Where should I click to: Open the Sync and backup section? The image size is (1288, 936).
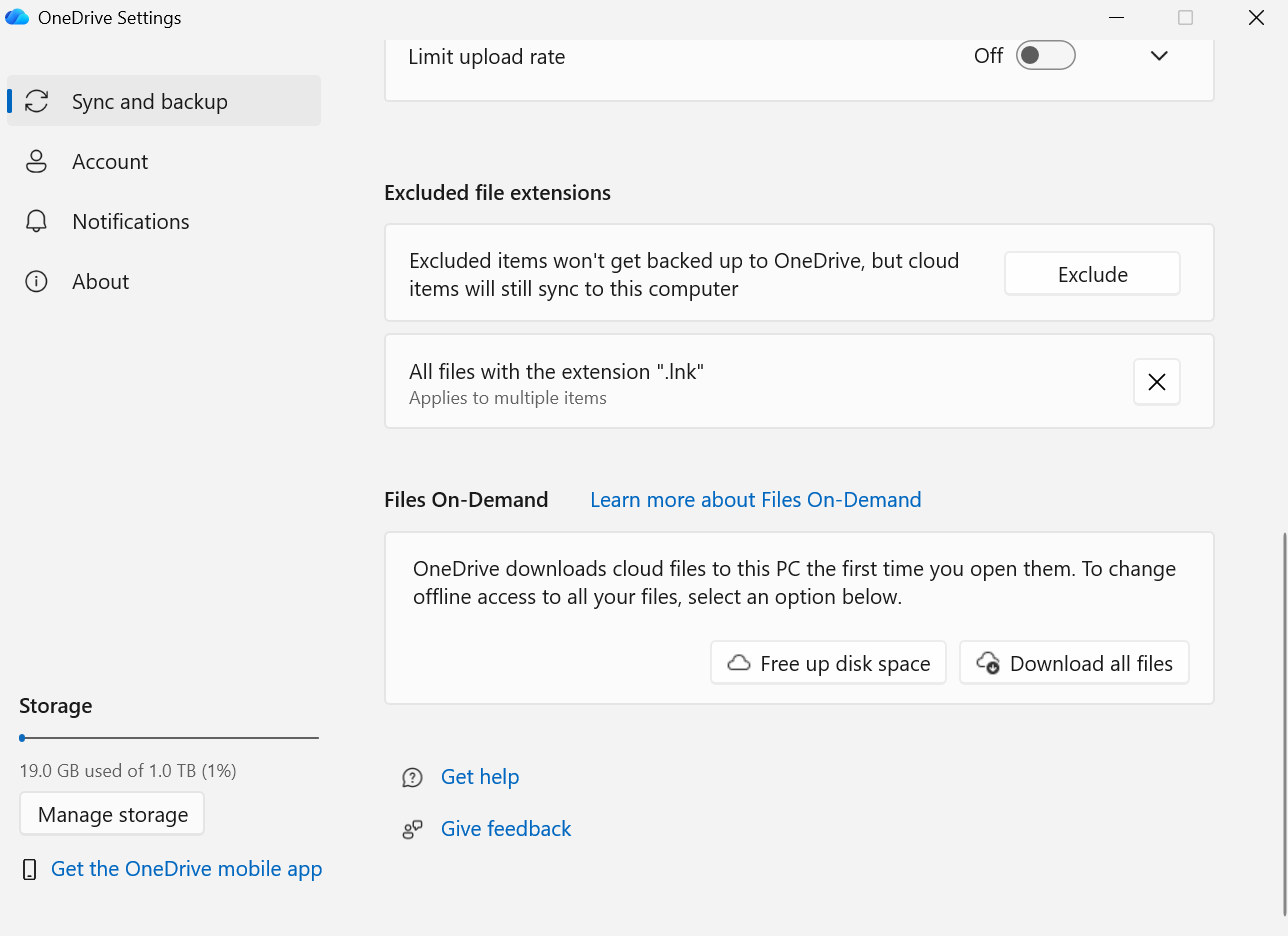point(164,101)
